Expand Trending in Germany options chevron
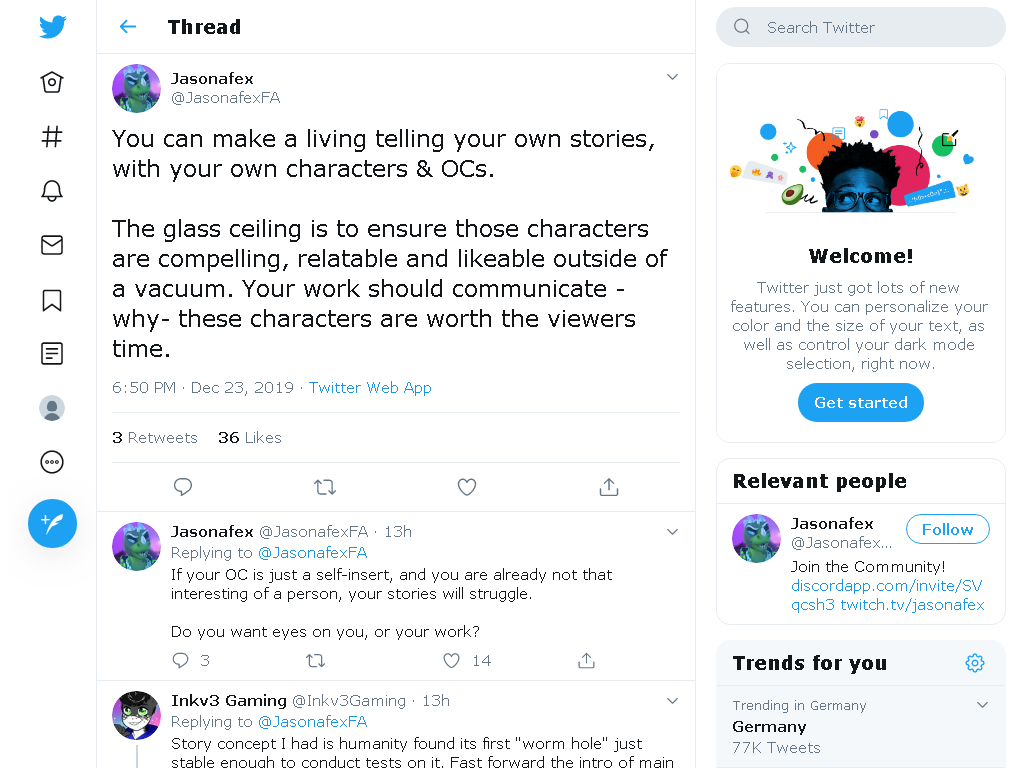Screen dimensions: 1024x768 click(982, 705)
